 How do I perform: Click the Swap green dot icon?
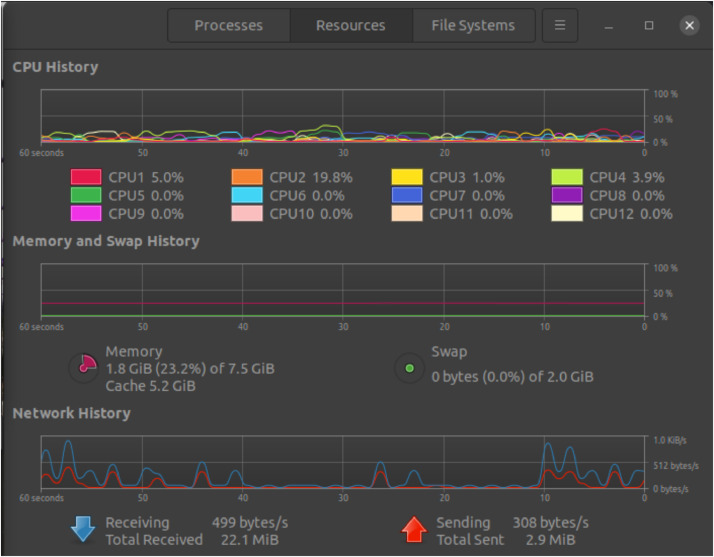tap(409, 368)
